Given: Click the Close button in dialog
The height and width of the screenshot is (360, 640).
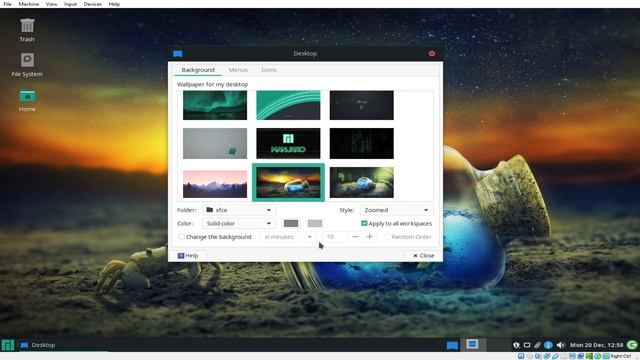Looking at the screenshot, I should 423,256.
